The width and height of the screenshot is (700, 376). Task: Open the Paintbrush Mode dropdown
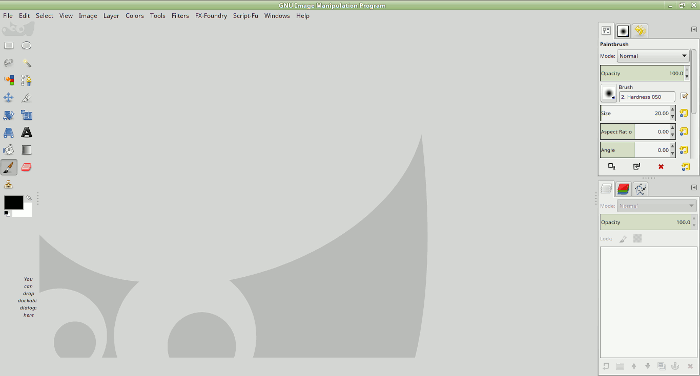tap(653, 56)
